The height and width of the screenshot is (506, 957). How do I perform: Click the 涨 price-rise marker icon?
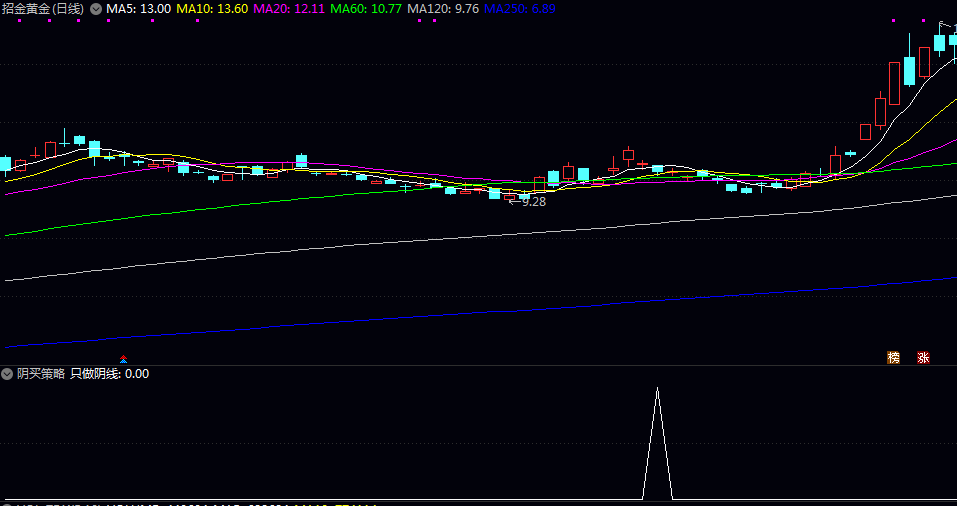pyautogui.click(x=924, y=357)
